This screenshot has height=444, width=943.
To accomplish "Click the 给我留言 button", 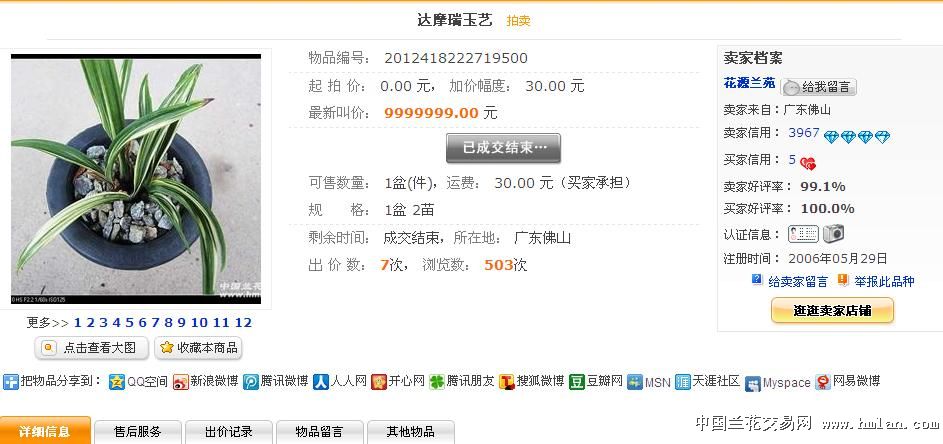I will 819,87.
